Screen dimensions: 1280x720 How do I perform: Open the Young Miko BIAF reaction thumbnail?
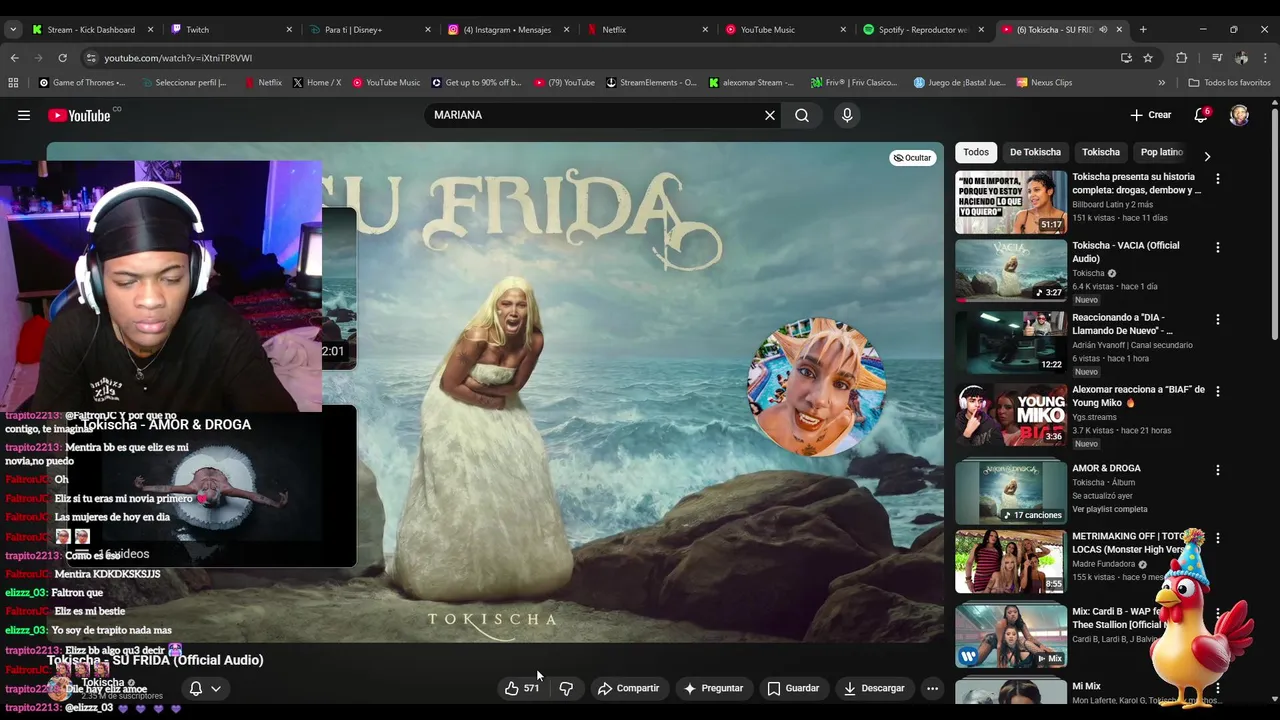coord(1010,415)
